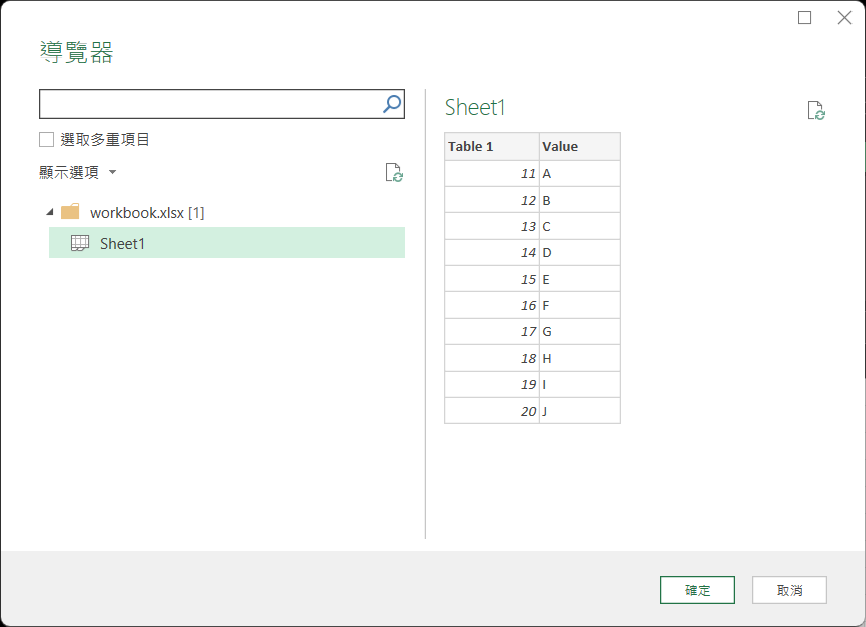Enable the 選取多重項目 checkbox
Viewport: 866px width, 627px height.
coord(47,140)
